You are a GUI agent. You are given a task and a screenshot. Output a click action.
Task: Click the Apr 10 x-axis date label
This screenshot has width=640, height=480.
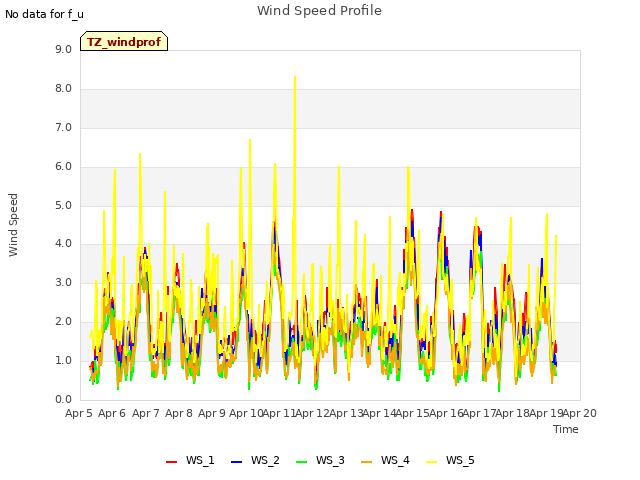[x=246, y=413]
